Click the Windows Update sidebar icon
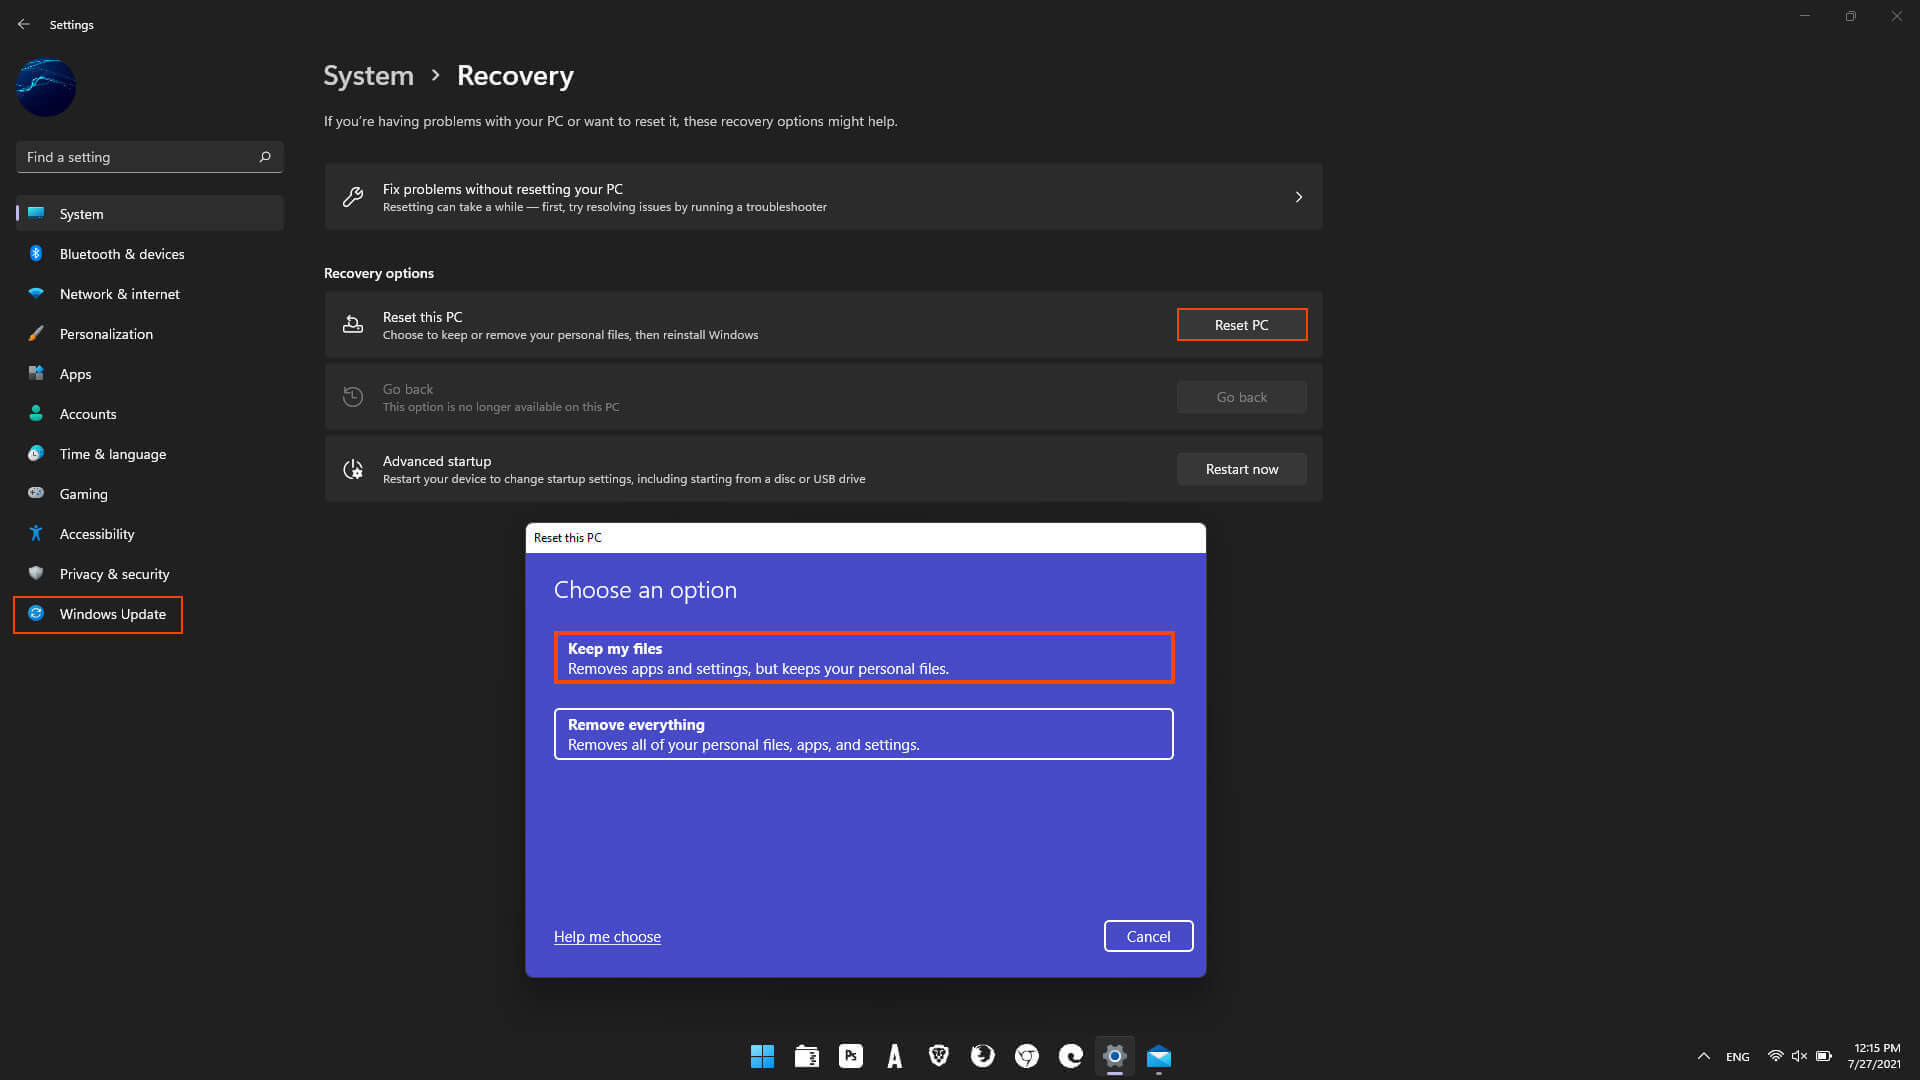Screen dimensions: 1920x1080 coord(34,613)
